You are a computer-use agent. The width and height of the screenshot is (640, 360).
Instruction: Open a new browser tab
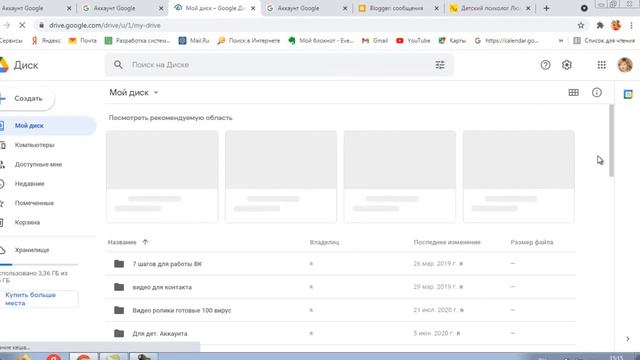(x=547, y=8)
